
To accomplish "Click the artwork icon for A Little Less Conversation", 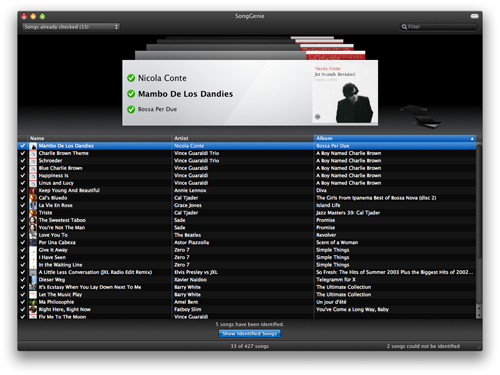I will tap(33, 272).
